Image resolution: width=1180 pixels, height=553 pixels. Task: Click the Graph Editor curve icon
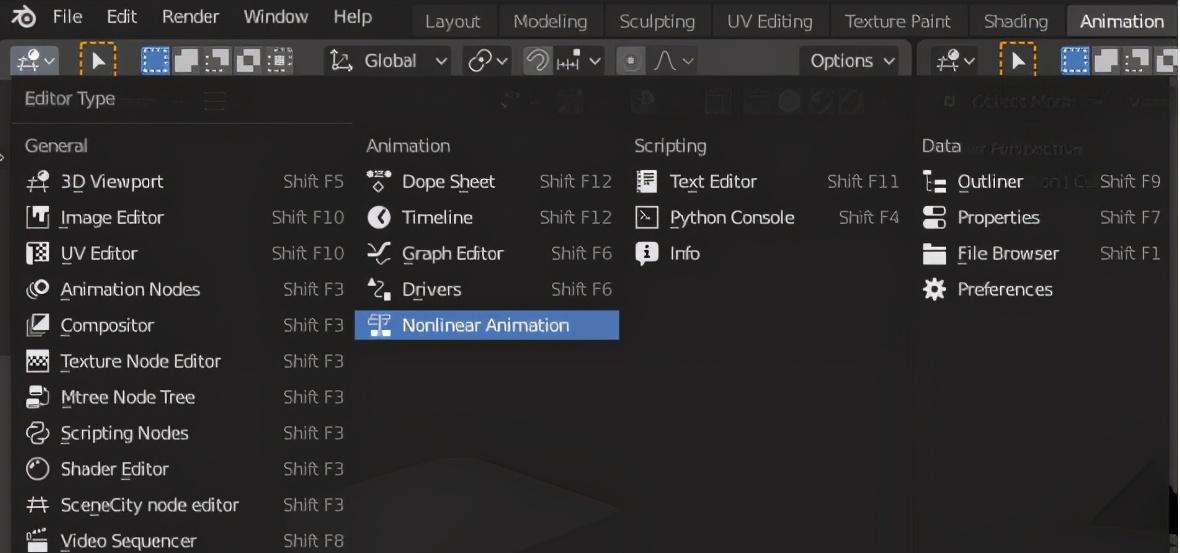point(379,254)
